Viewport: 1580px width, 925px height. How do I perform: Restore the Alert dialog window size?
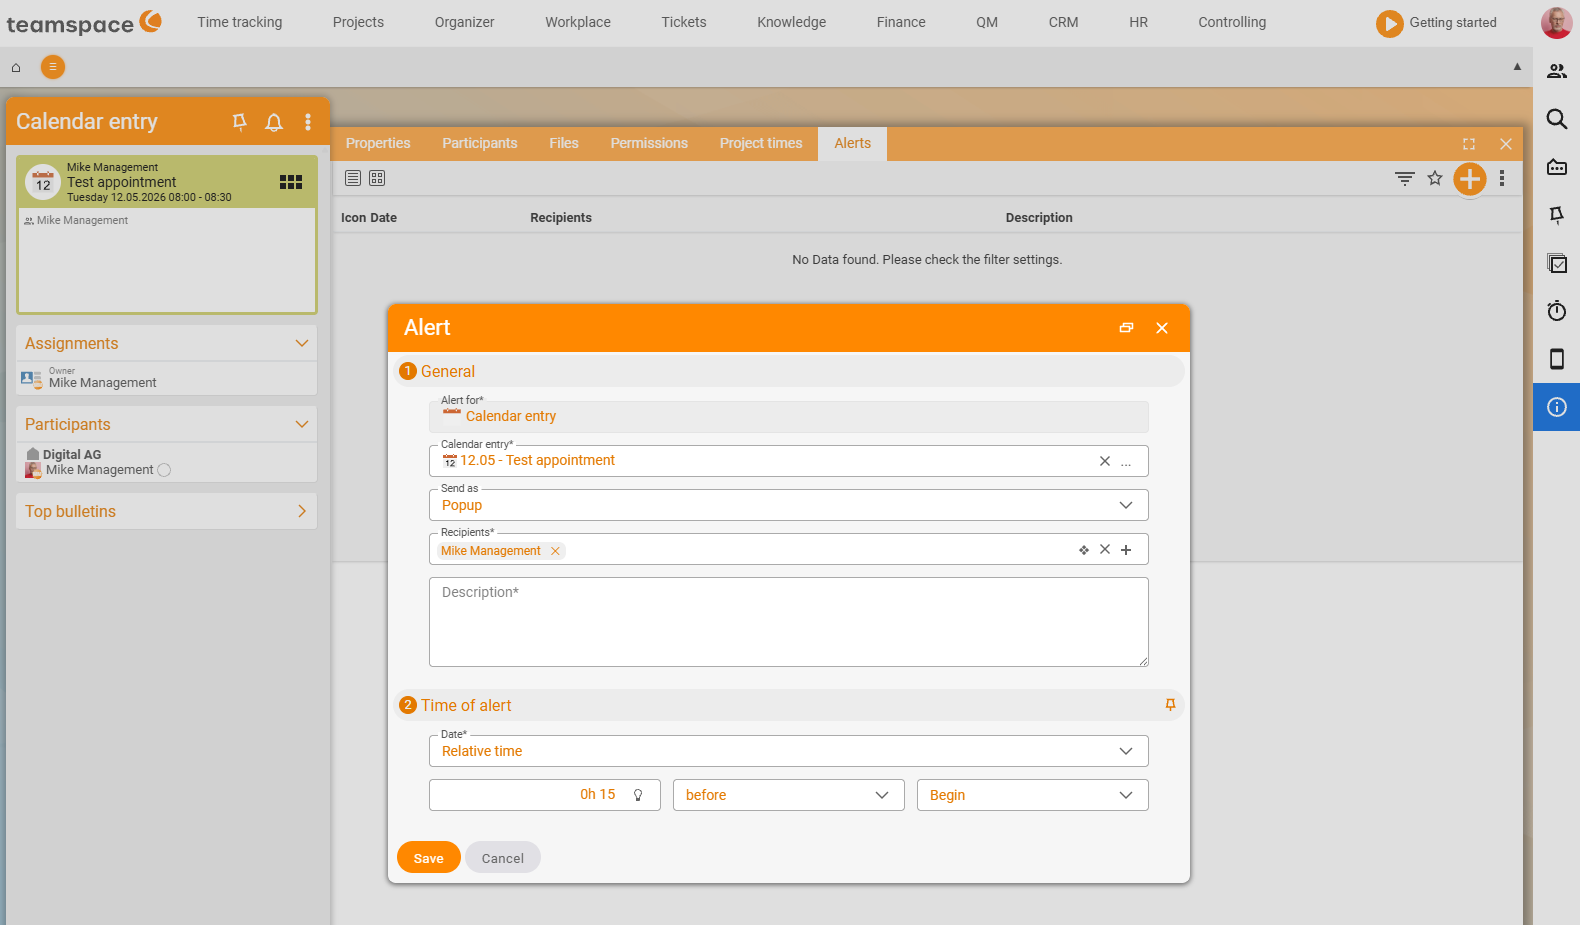tap(1126, 328)
